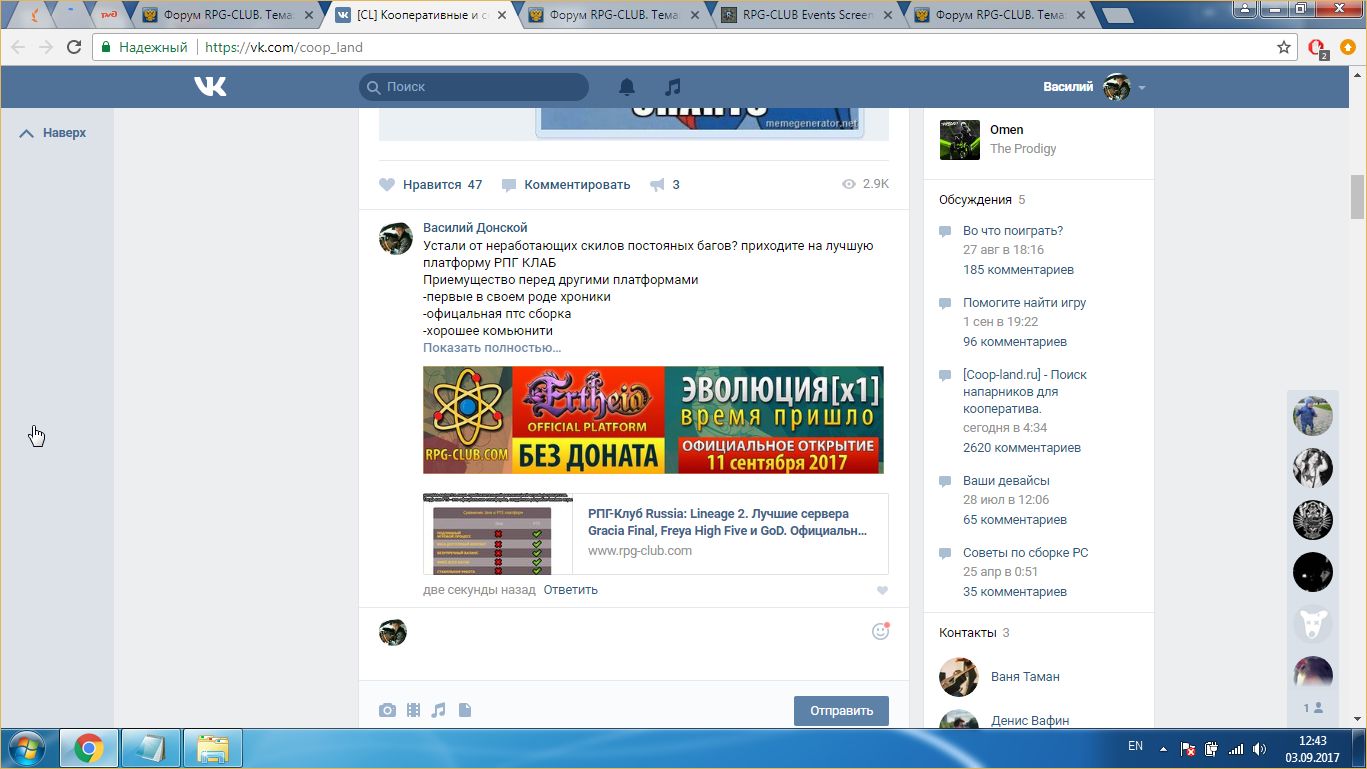Open РПГ-Клуб Russia: Lineage 2 link title
Image resolution: width=1367 pixels, height=769 pixels.
tap(727, 522)
